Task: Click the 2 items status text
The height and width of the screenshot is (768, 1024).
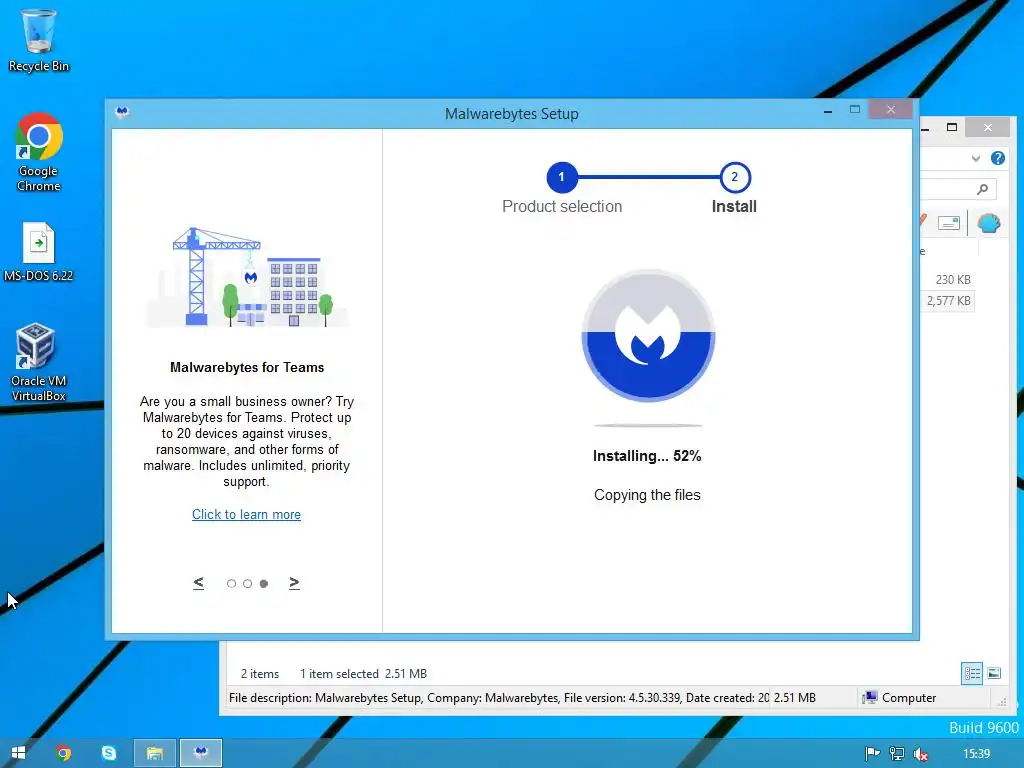Action: pyautogui.click(x=260, y=674)
